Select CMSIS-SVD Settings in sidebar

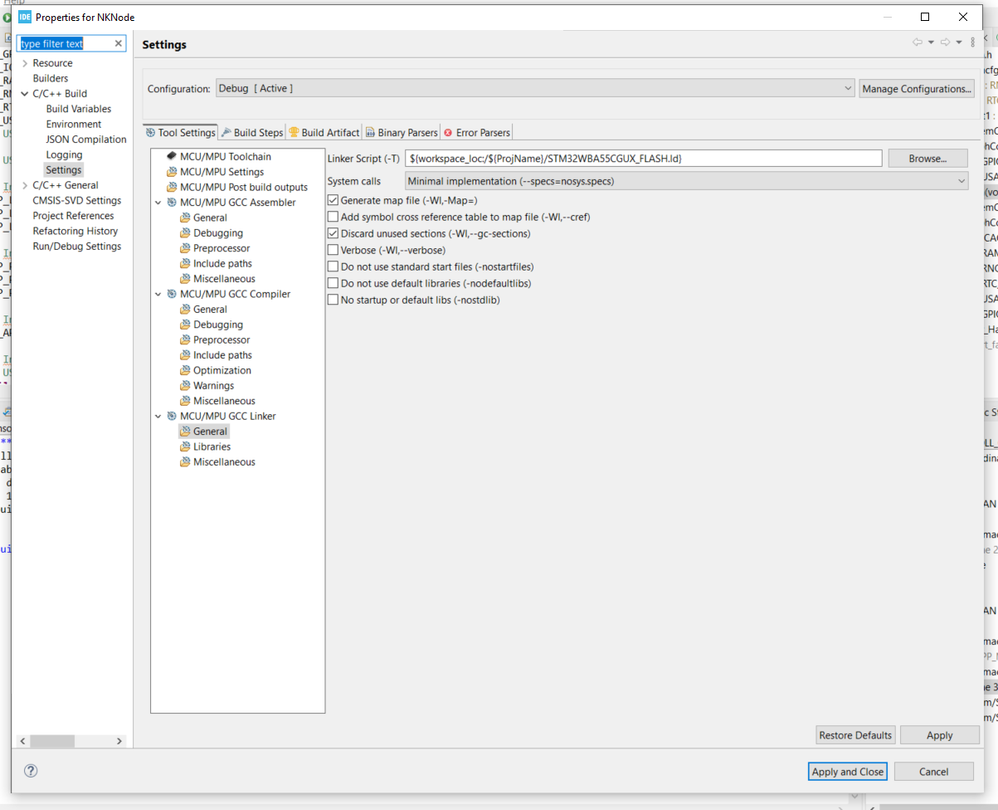coord(77,200)
